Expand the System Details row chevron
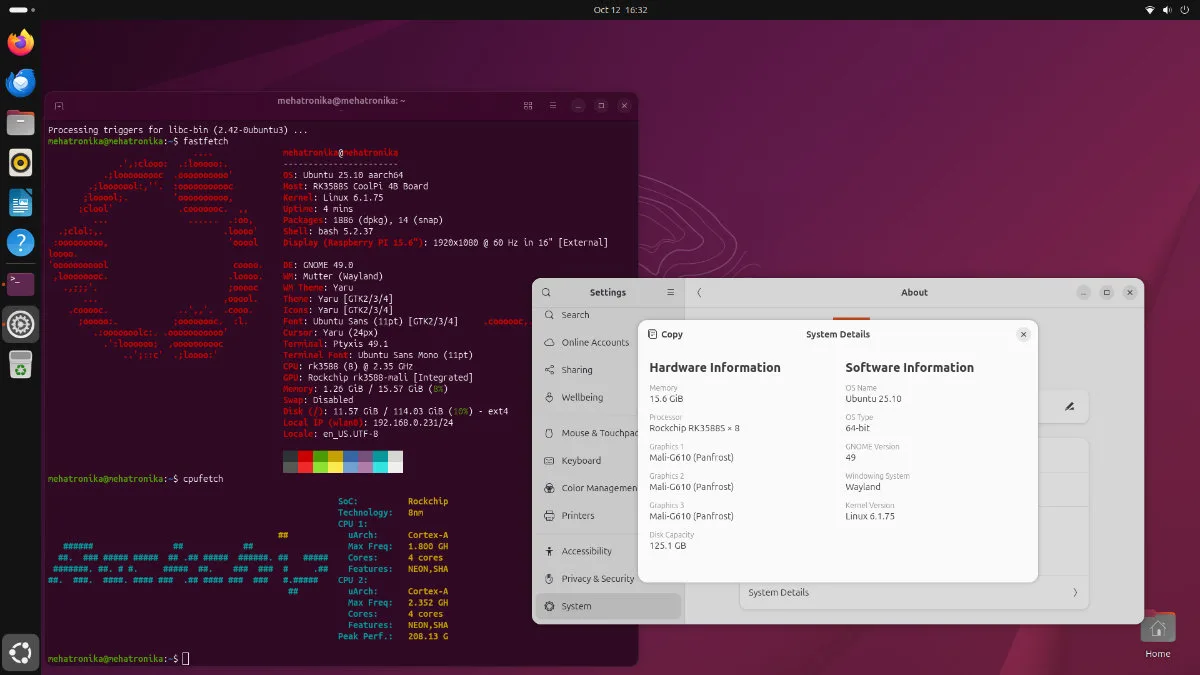This screenshot has height=675, width=1200. pyautogui.click(x=1075, y=593)
